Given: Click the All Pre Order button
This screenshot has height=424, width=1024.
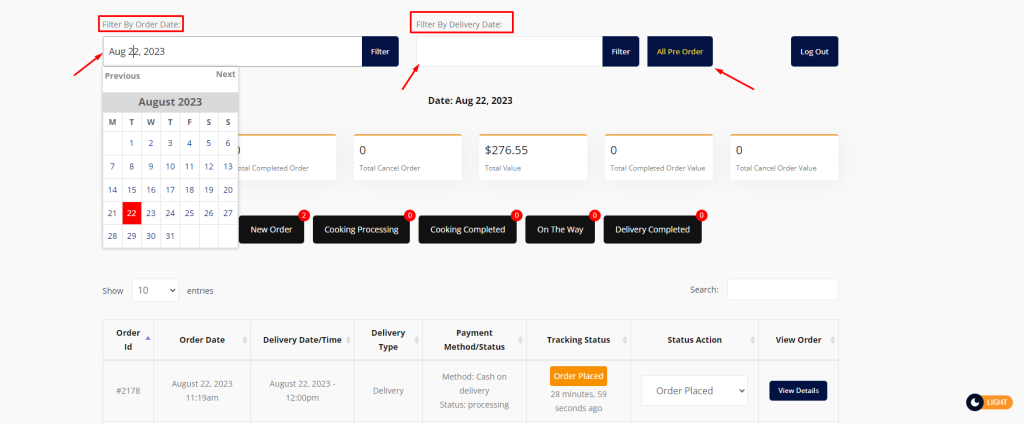Looking at the screenshot, I should point(680,51).
